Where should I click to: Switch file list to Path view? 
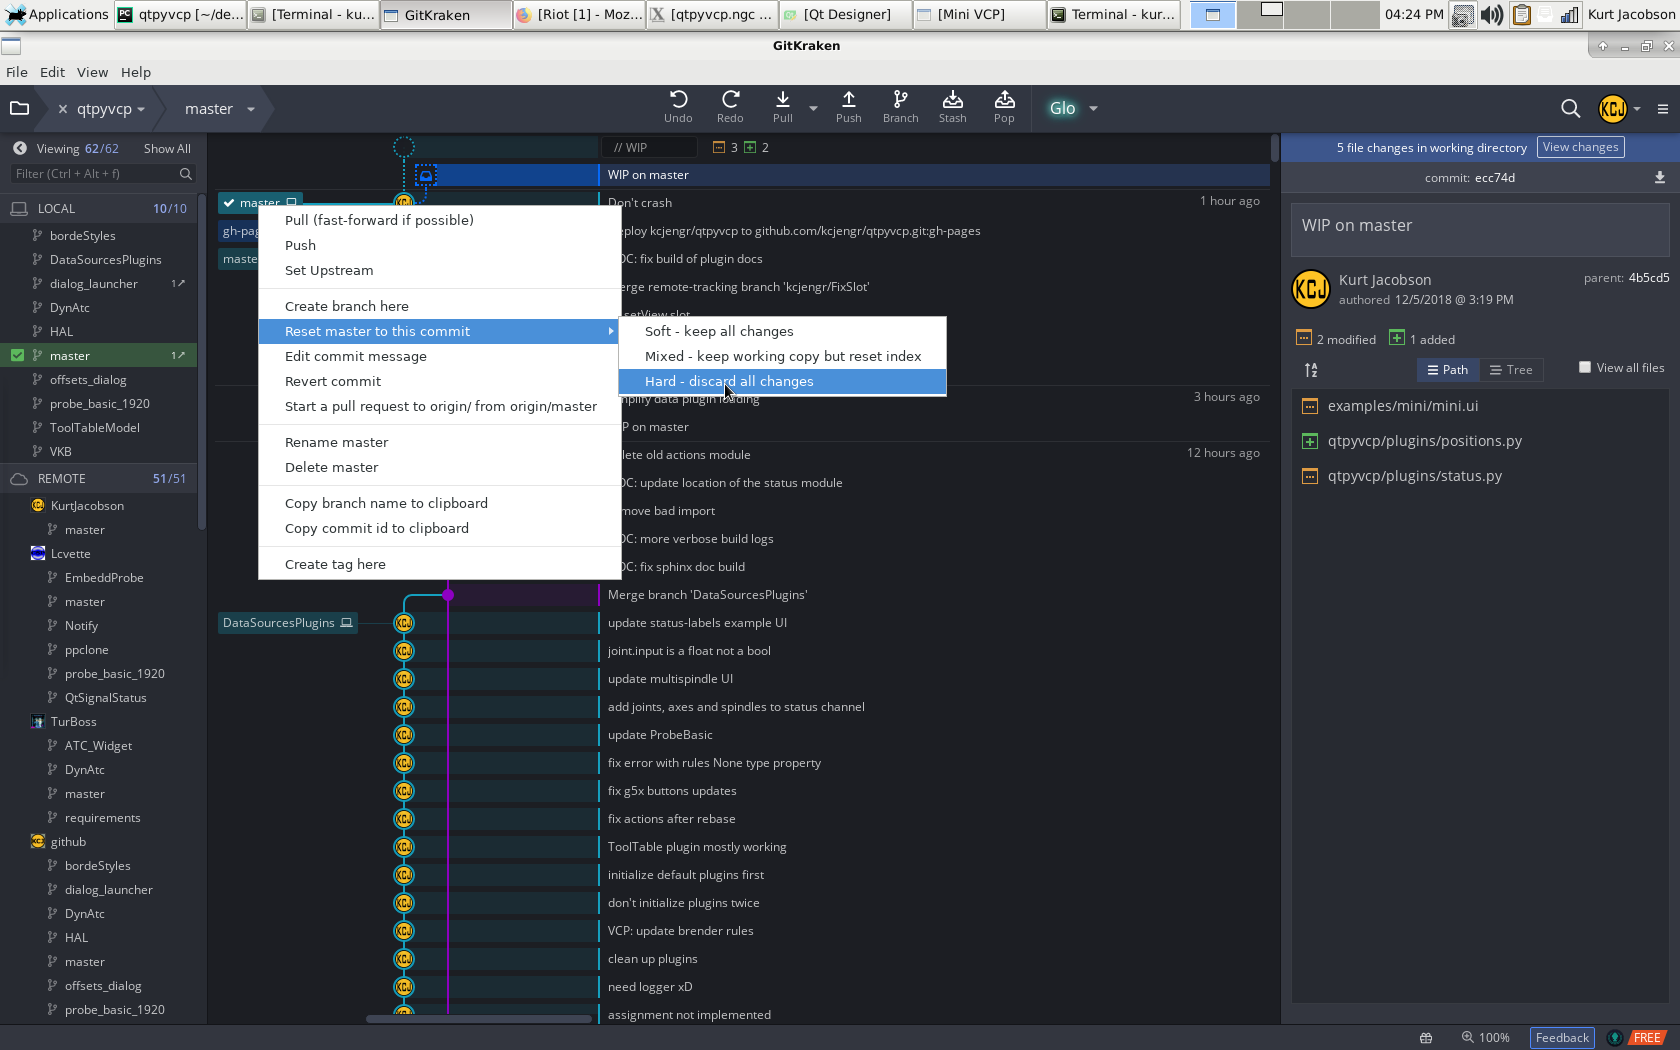pos(1447,370)
